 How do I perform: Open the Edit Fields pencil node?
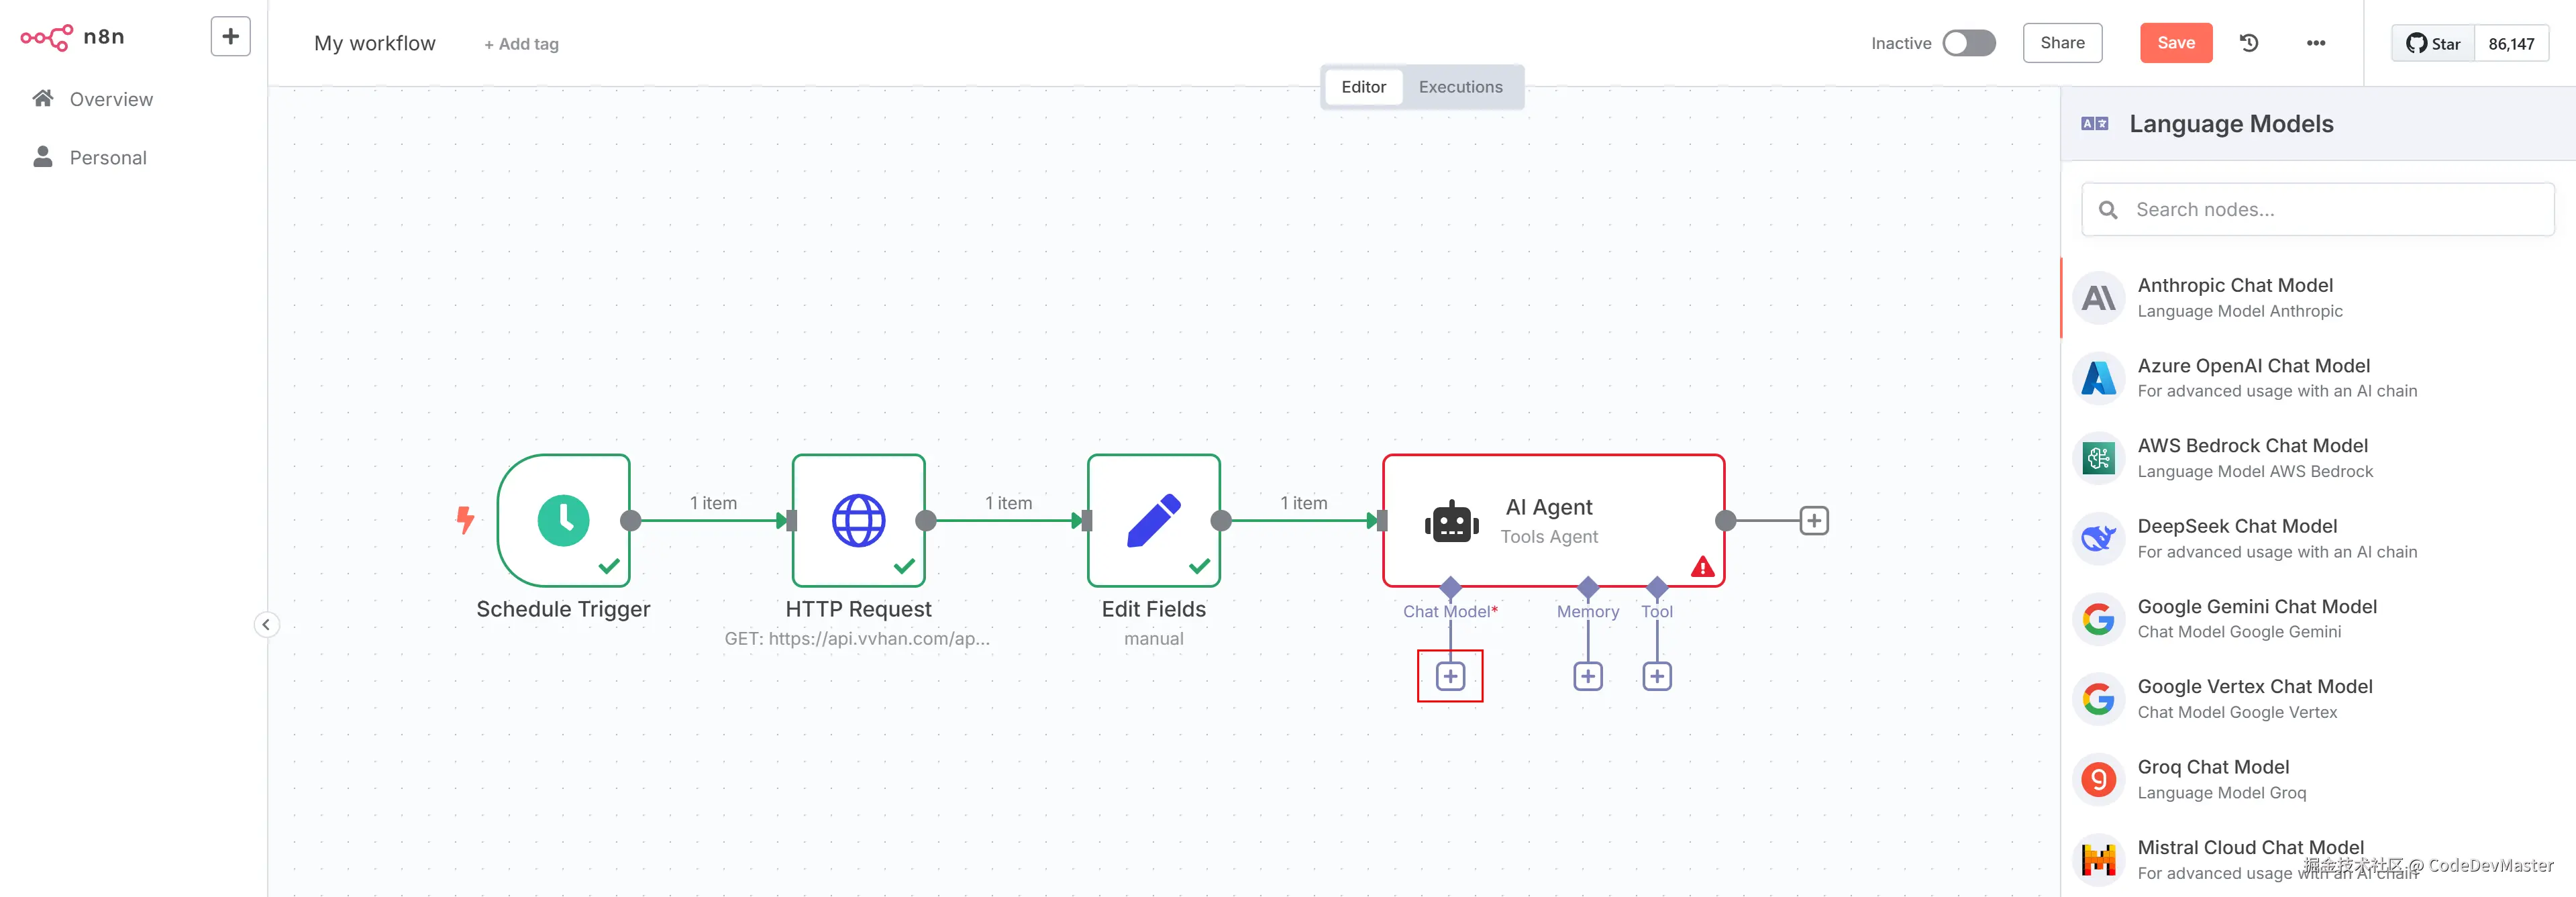tap(1153, 520)
